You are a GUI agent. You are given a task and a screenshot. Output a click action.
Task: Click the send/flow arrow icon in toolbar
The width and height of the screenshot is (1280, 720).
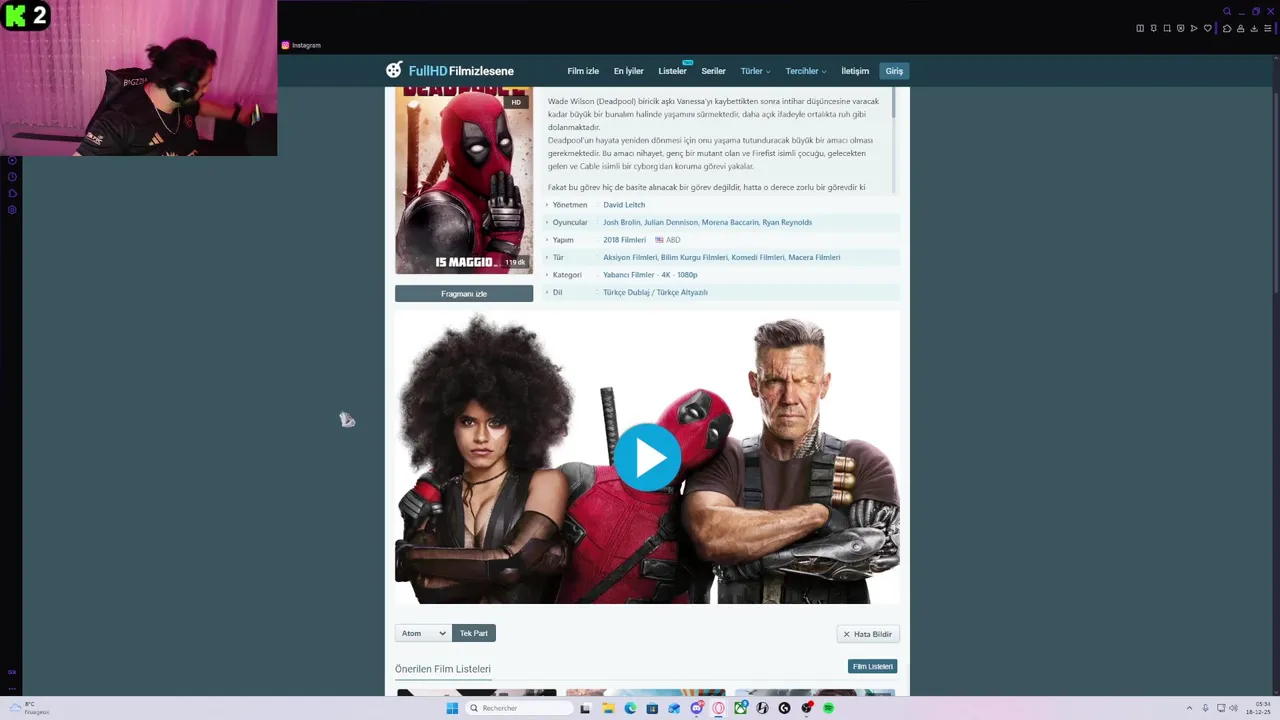[1194, 28]
